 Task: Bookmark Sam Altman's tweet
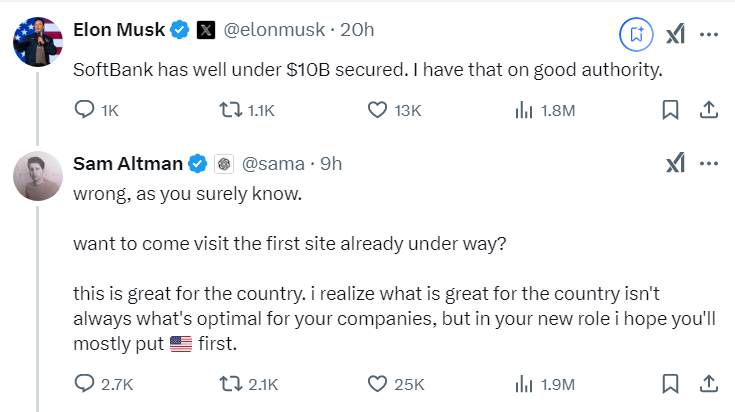click(x=672, y=383)
